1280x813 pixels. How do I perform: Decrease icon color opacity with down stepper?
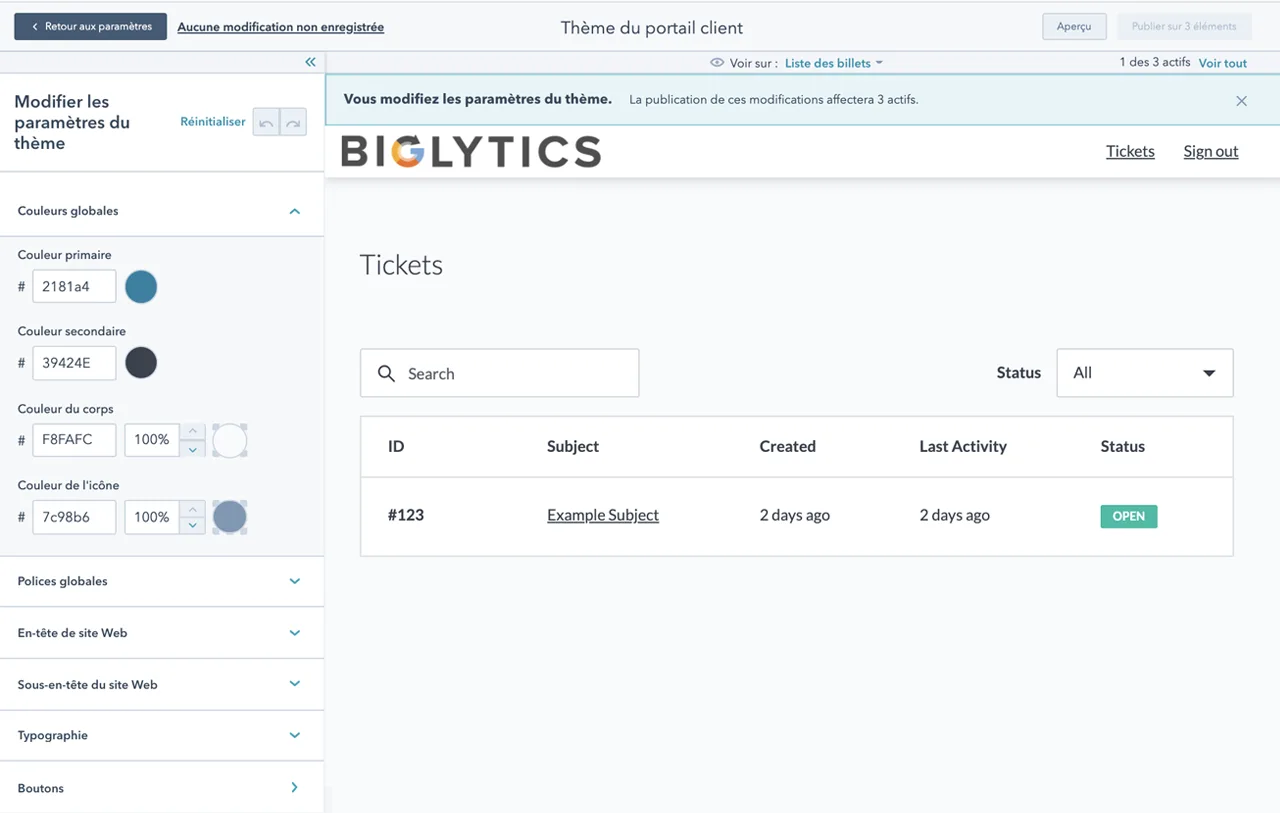click(194, 525)
